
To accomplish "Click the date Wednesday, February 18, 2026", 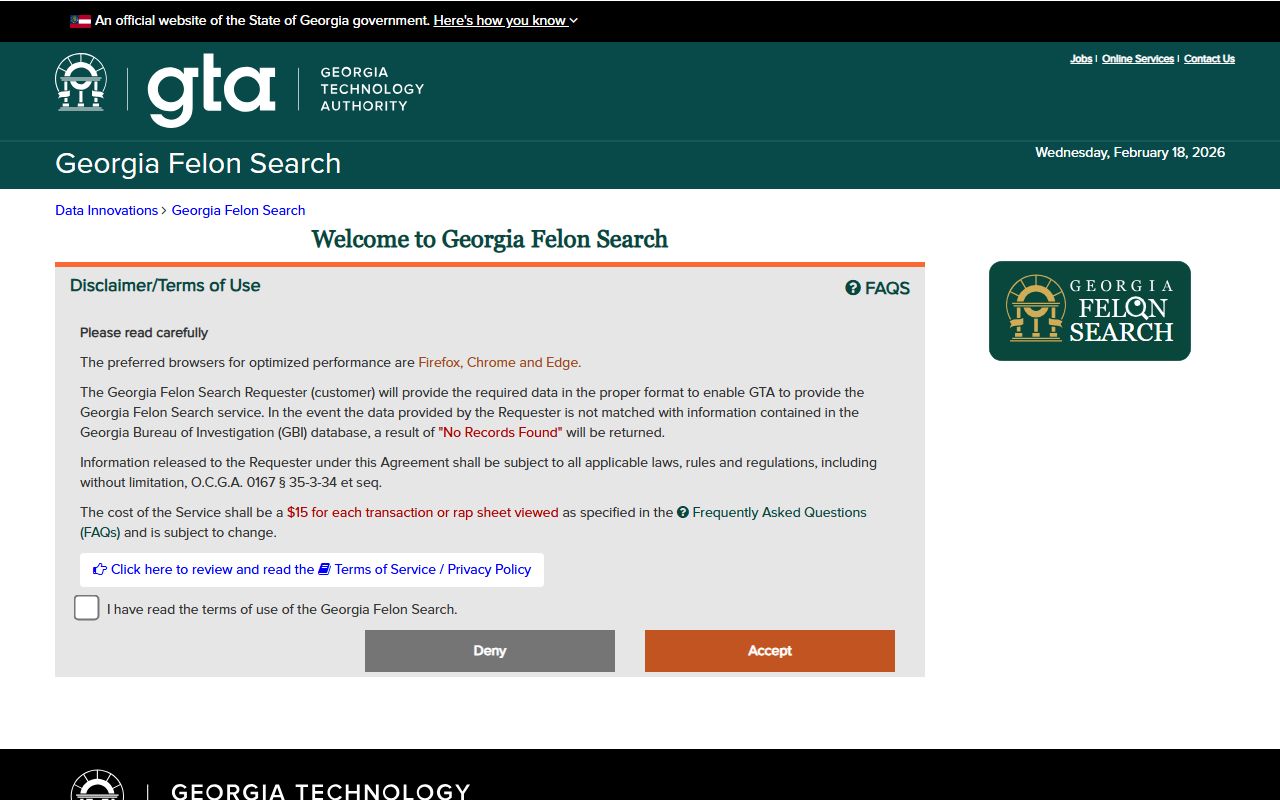I will 1130,153.
